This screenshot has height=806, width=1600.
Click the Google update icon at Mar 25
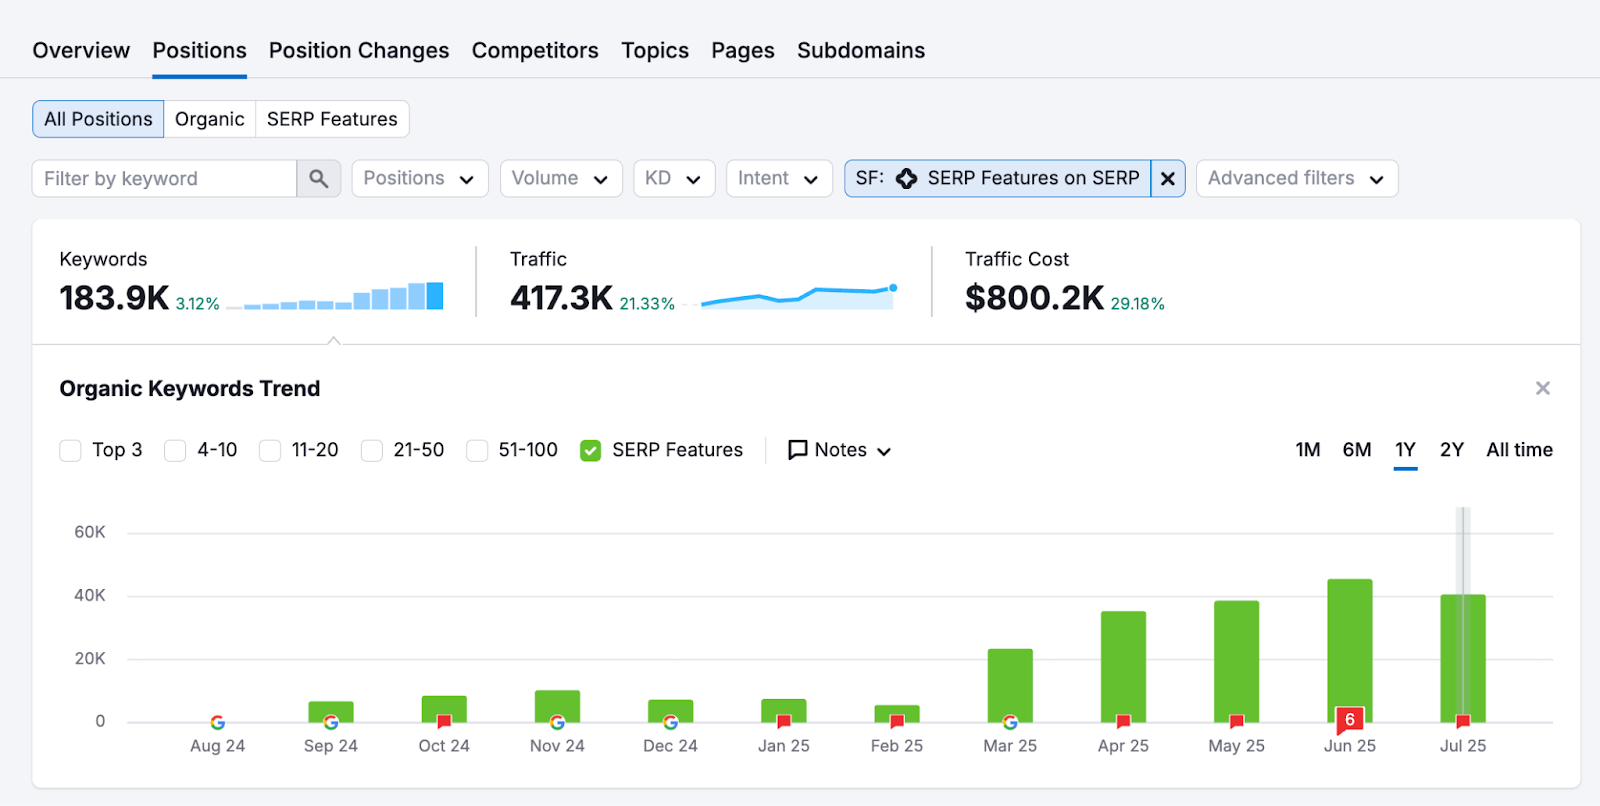point(1010,722)
